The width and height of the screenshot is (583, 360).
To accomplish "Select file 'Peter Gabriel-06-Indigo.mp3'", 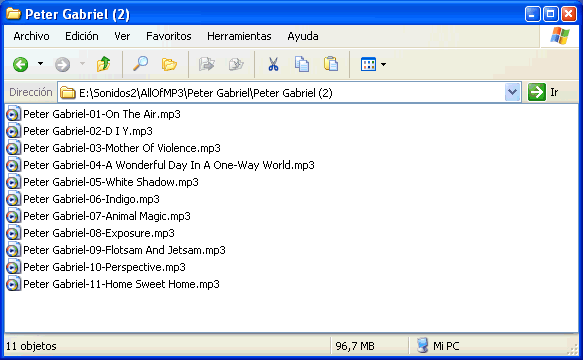I will tap(91, 199).
